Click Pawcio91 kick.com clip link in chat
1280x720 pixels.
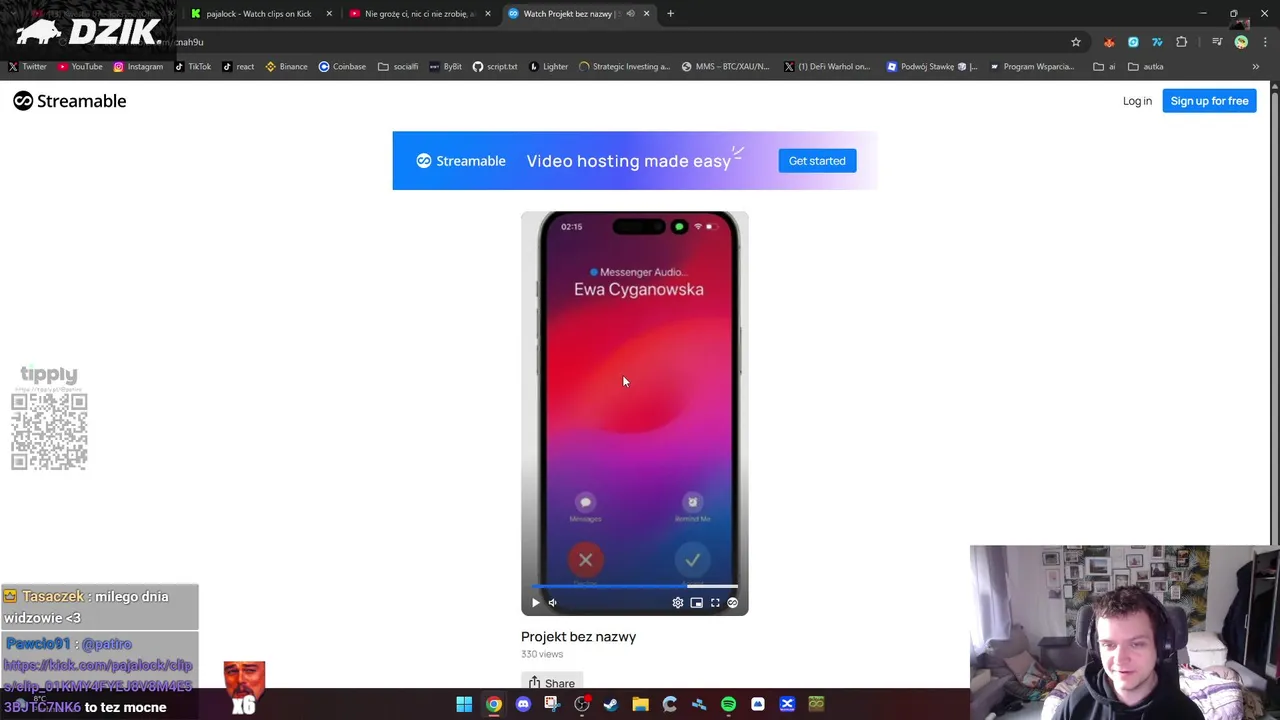(x=98, y=686)
